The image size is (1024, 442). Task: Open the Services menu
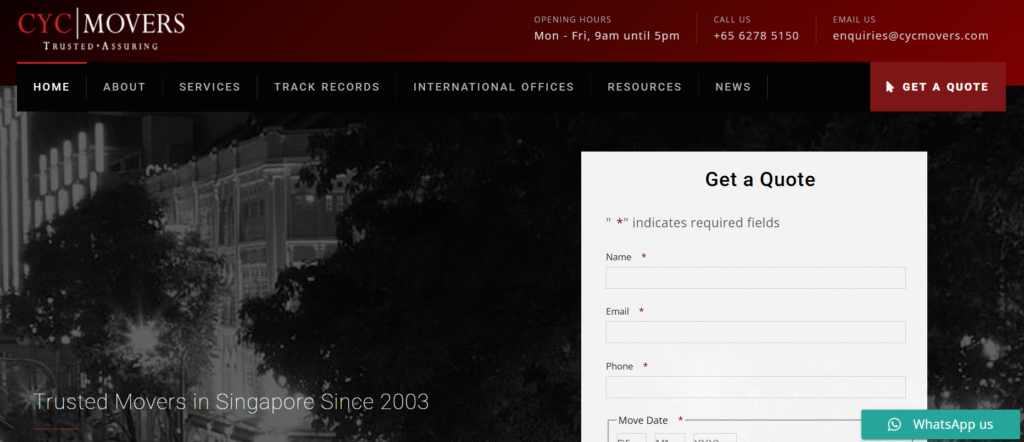click(210, 87)
